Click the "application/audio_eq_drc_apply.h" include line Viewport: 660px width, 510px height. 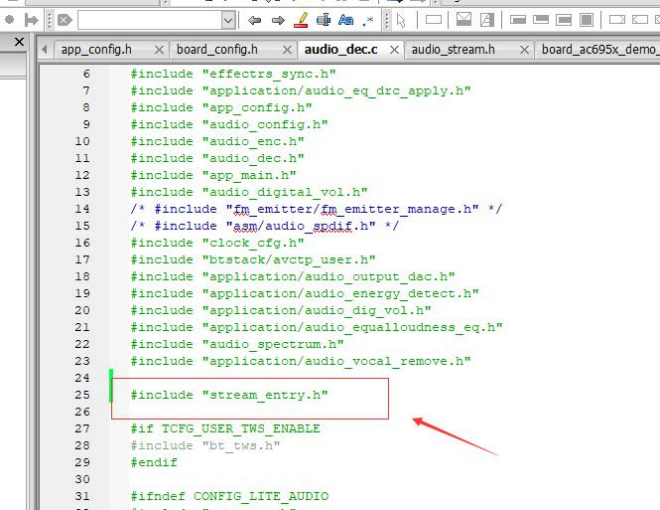coord(301,91)
